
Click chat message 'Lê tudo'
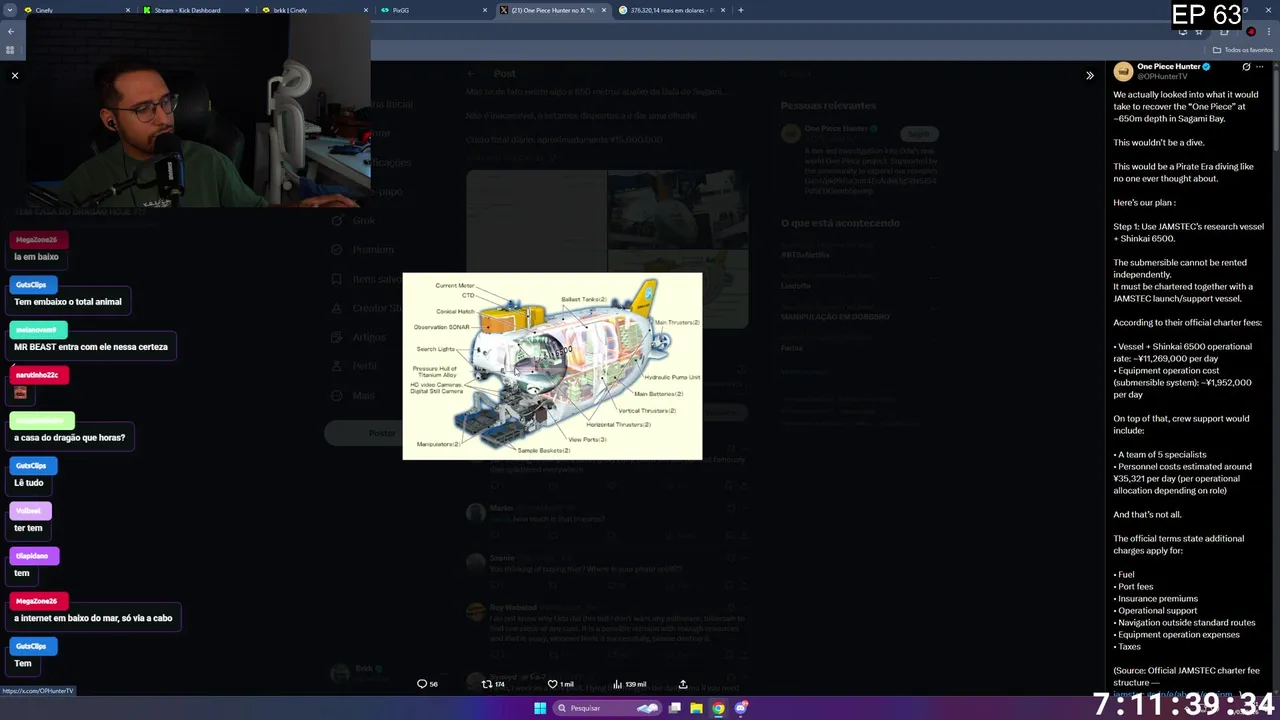[28, 483]
